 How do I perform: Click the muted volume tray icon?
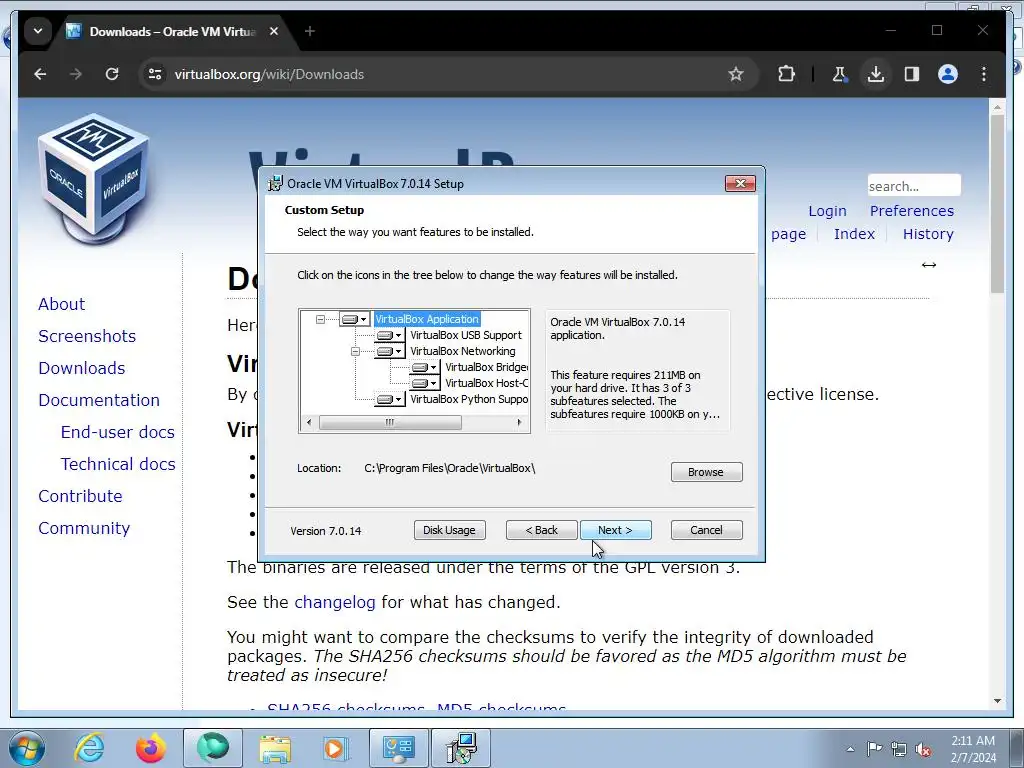coord(923,750)
